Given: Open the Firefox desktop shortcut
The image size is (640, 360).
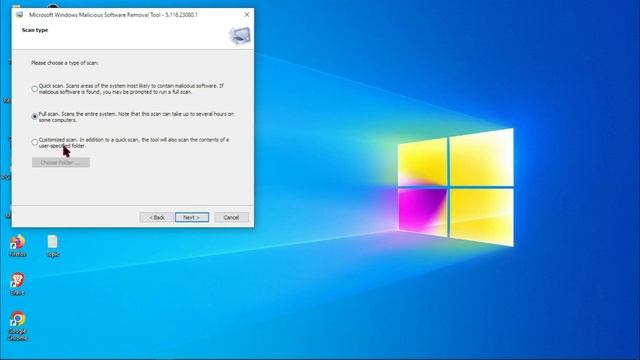Looking at the screenshot, I should (x=18, y=246).
